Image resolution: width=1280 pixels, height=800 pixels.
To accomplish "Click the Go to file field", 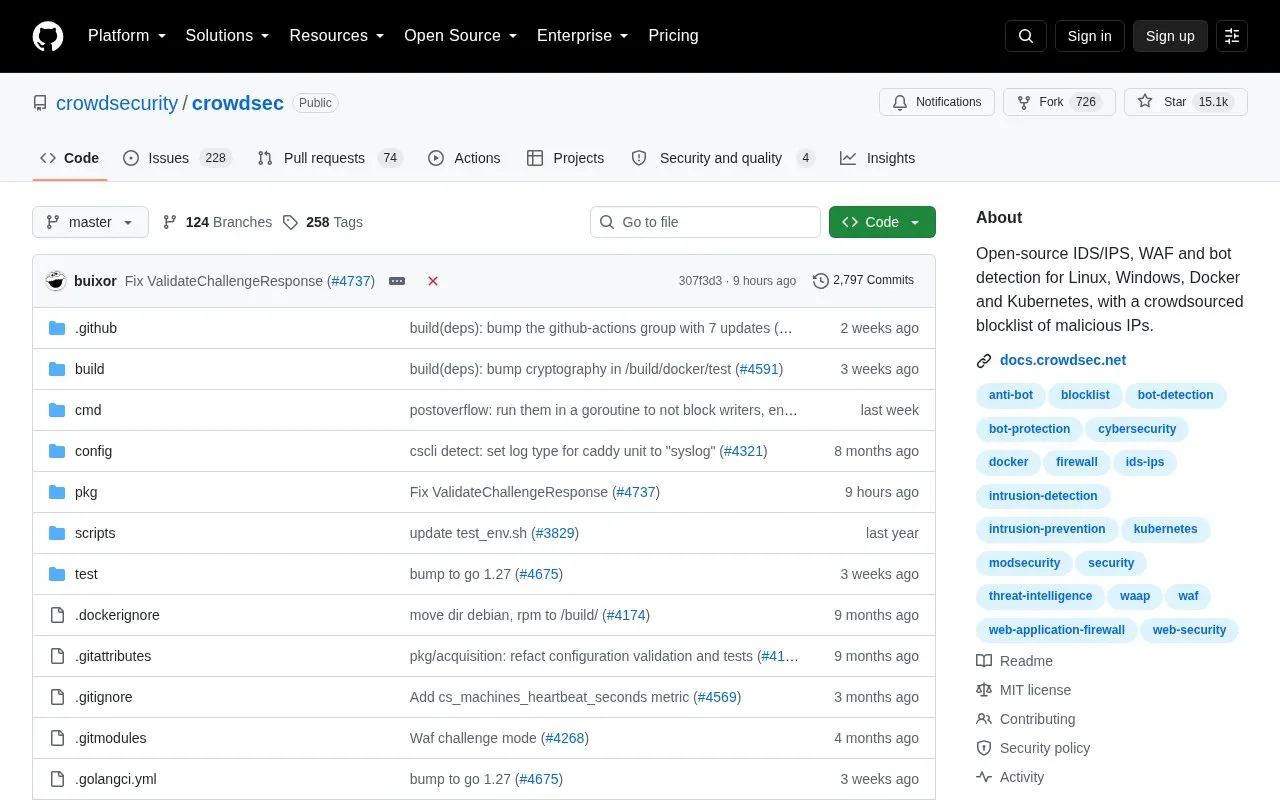I will click(x=705, y=222).
